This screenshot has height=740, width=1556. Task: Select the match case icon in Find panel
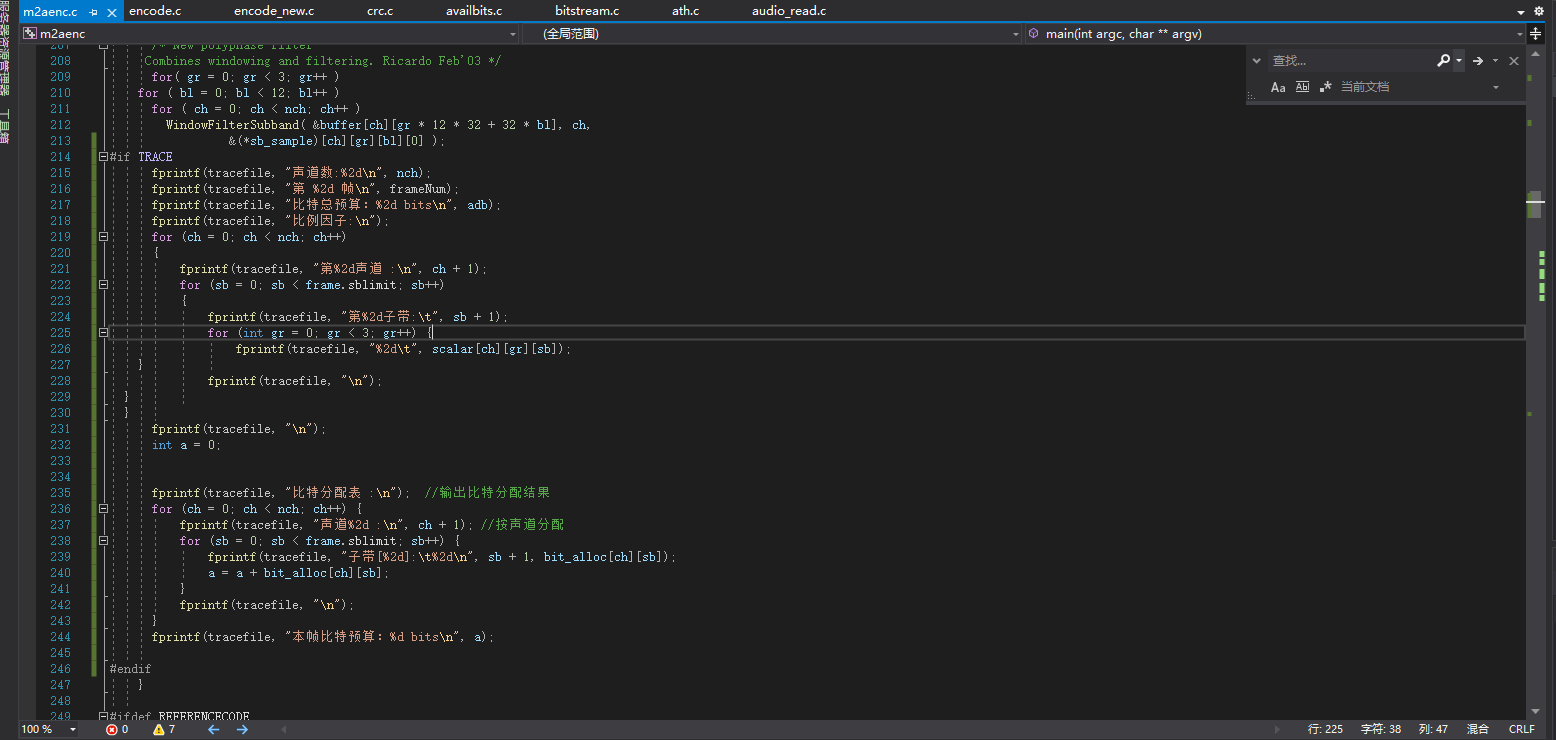coord(1278,86)
